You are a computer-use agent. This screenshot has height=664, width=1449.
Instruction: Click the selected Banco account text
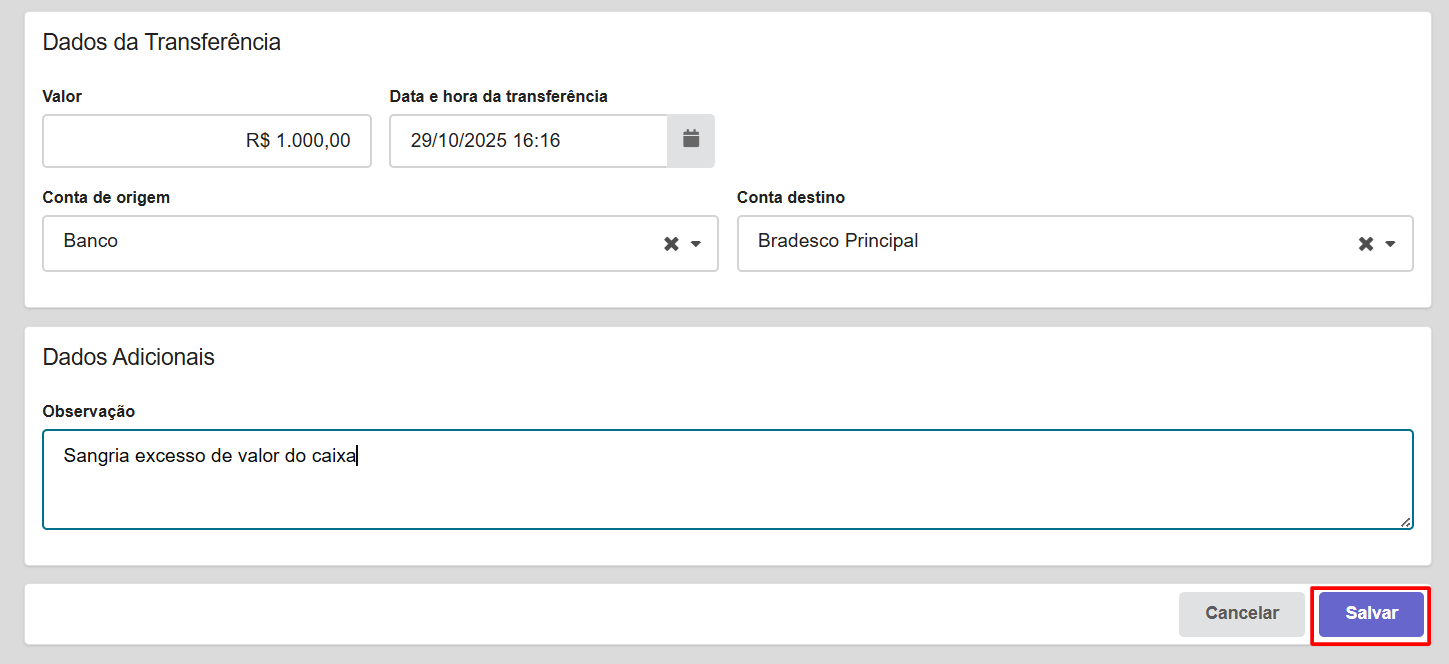click(x=91, y=241)
